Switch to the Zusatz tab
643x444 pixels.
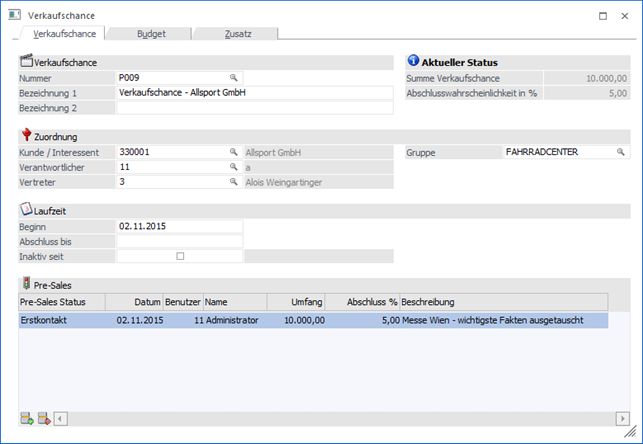[236, 34]
